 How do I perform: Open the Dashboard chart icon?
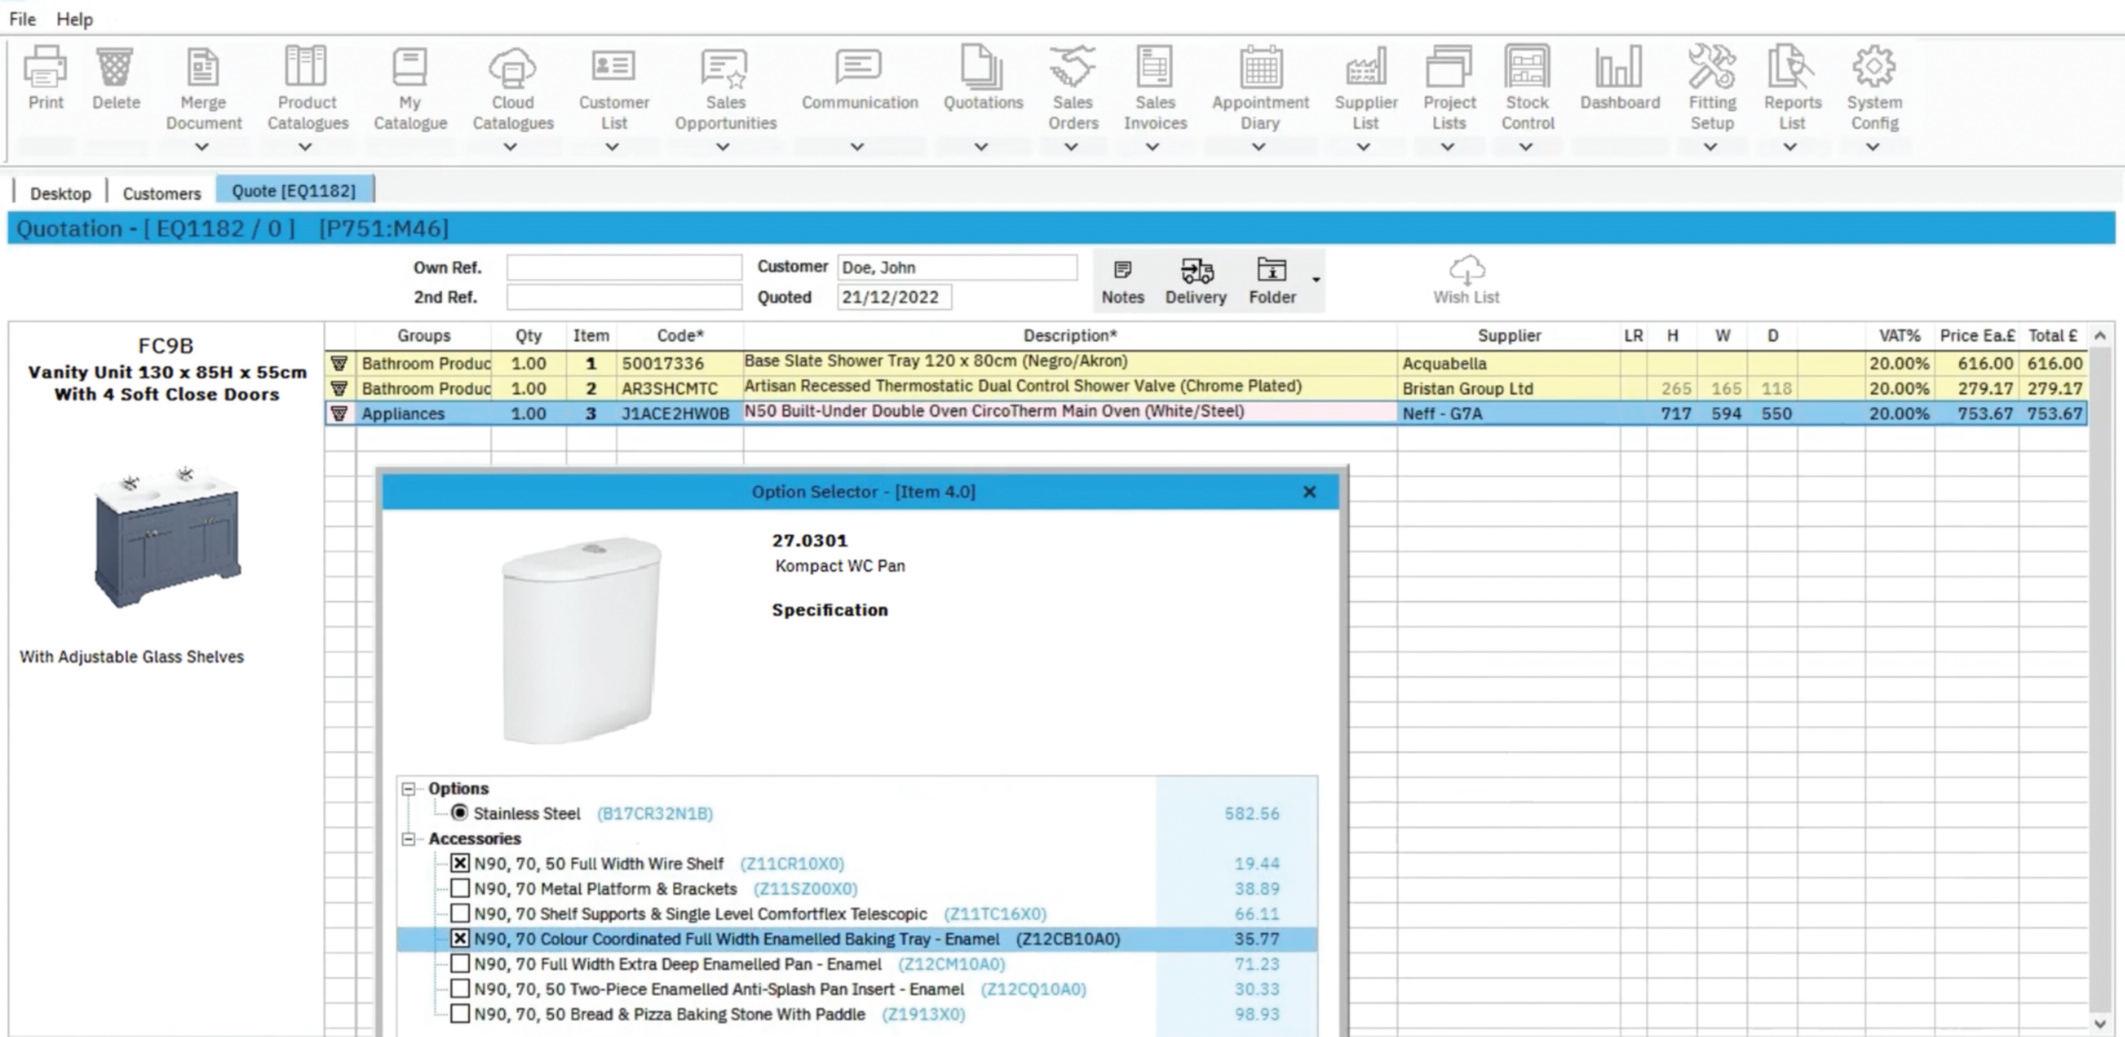[1619, 66]
